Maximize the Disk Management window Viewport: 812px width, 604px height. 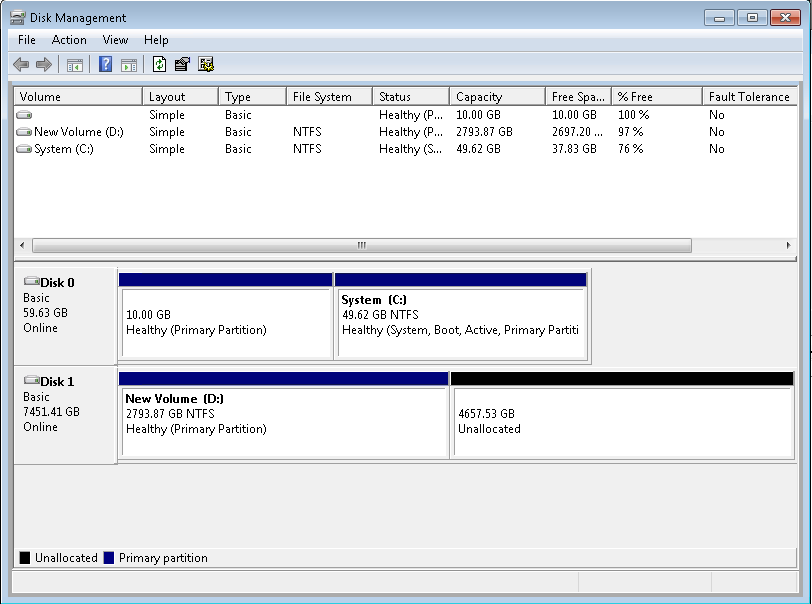coord(752,18)
